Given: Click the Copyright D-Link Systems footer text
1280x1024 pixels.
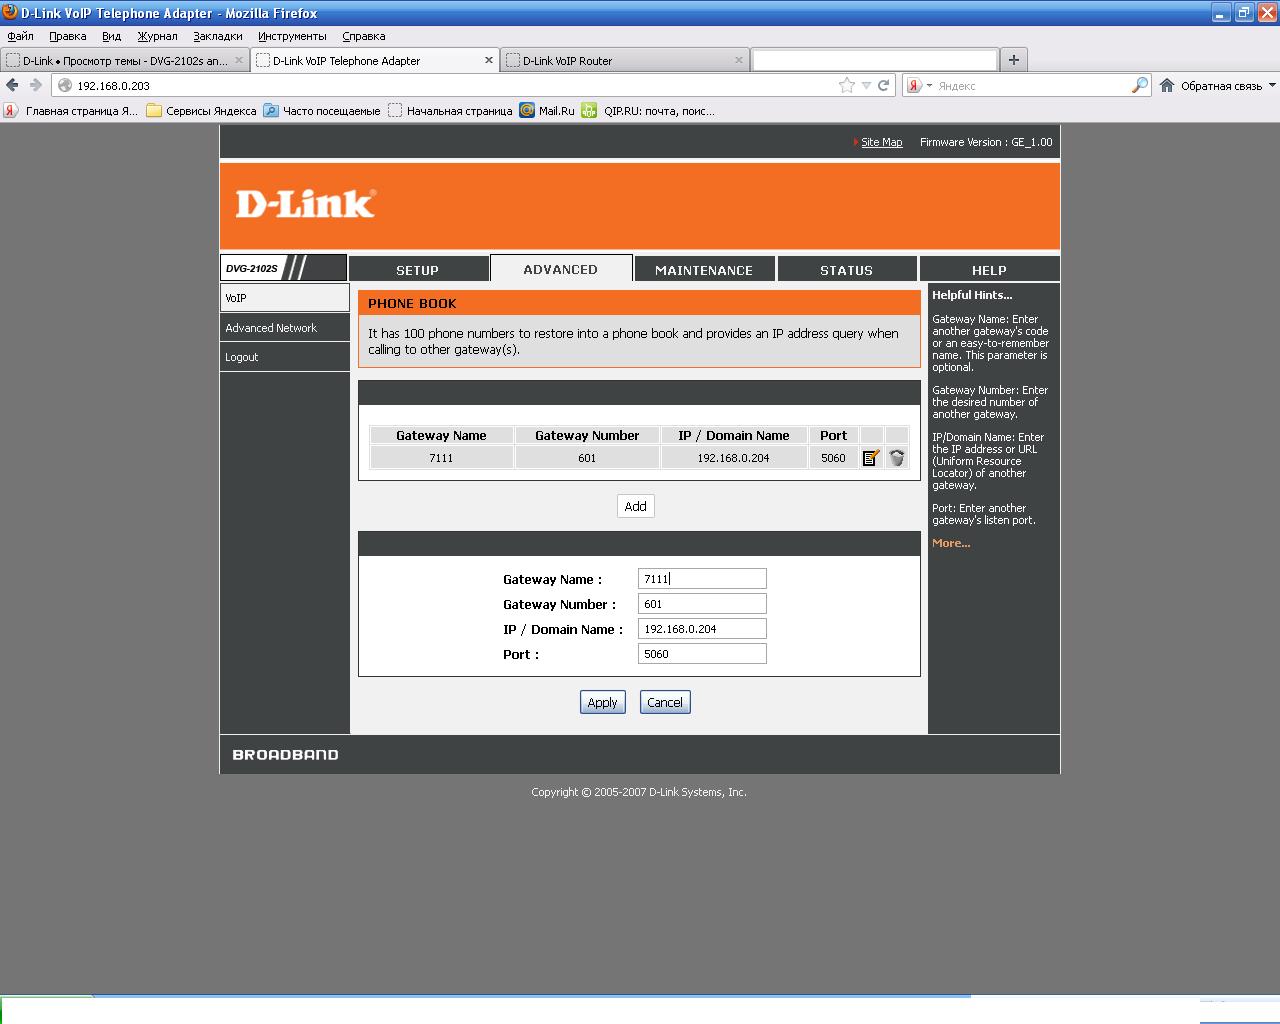Looking at the screenshot, I should 639,792.
